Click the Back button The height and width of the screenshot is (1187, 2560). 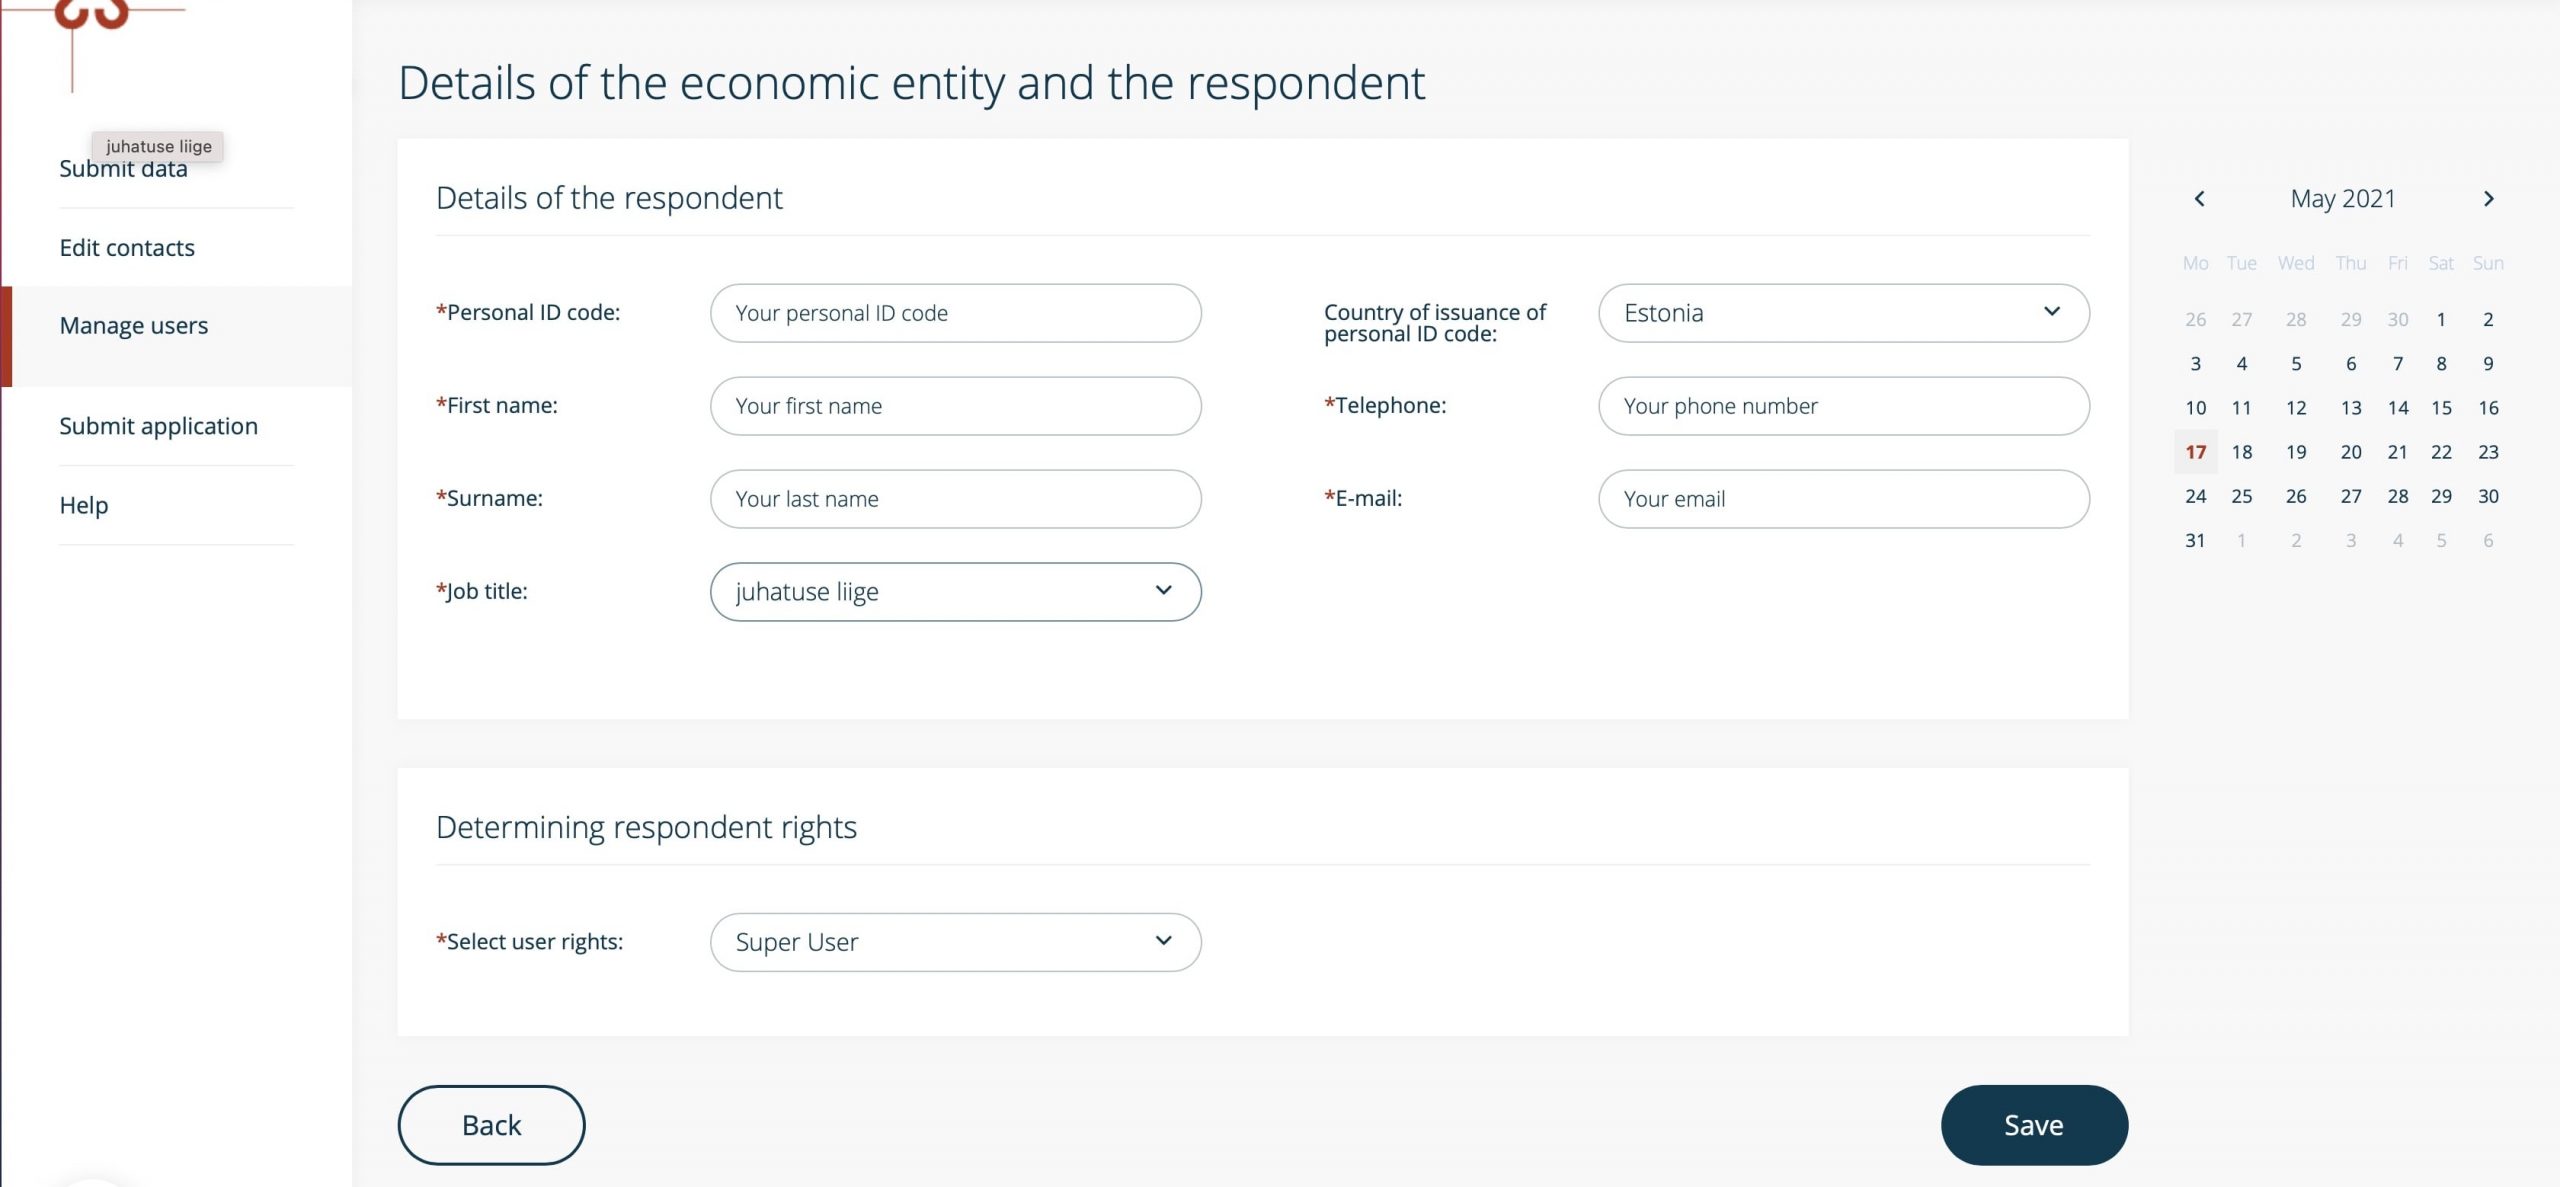491,1125
